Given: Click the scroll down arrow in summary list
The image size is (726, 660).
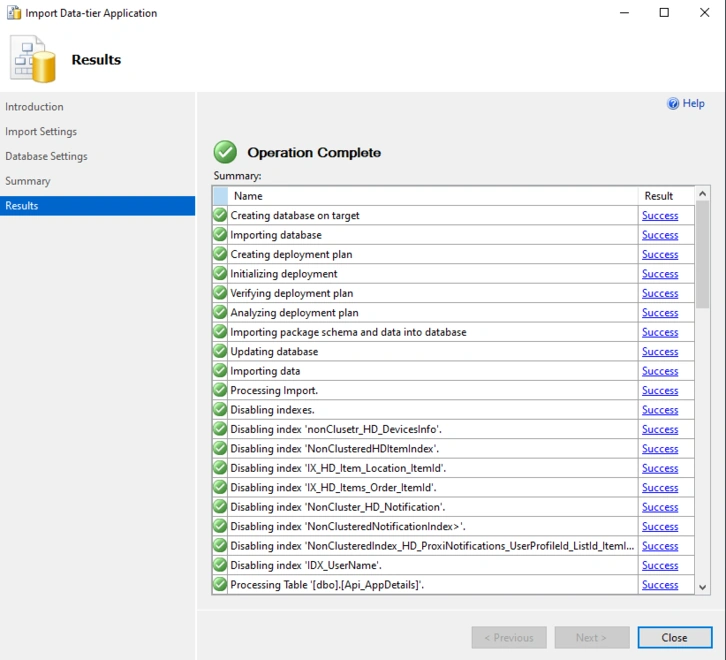Looking at the screenshot, I should pos(702,587).
